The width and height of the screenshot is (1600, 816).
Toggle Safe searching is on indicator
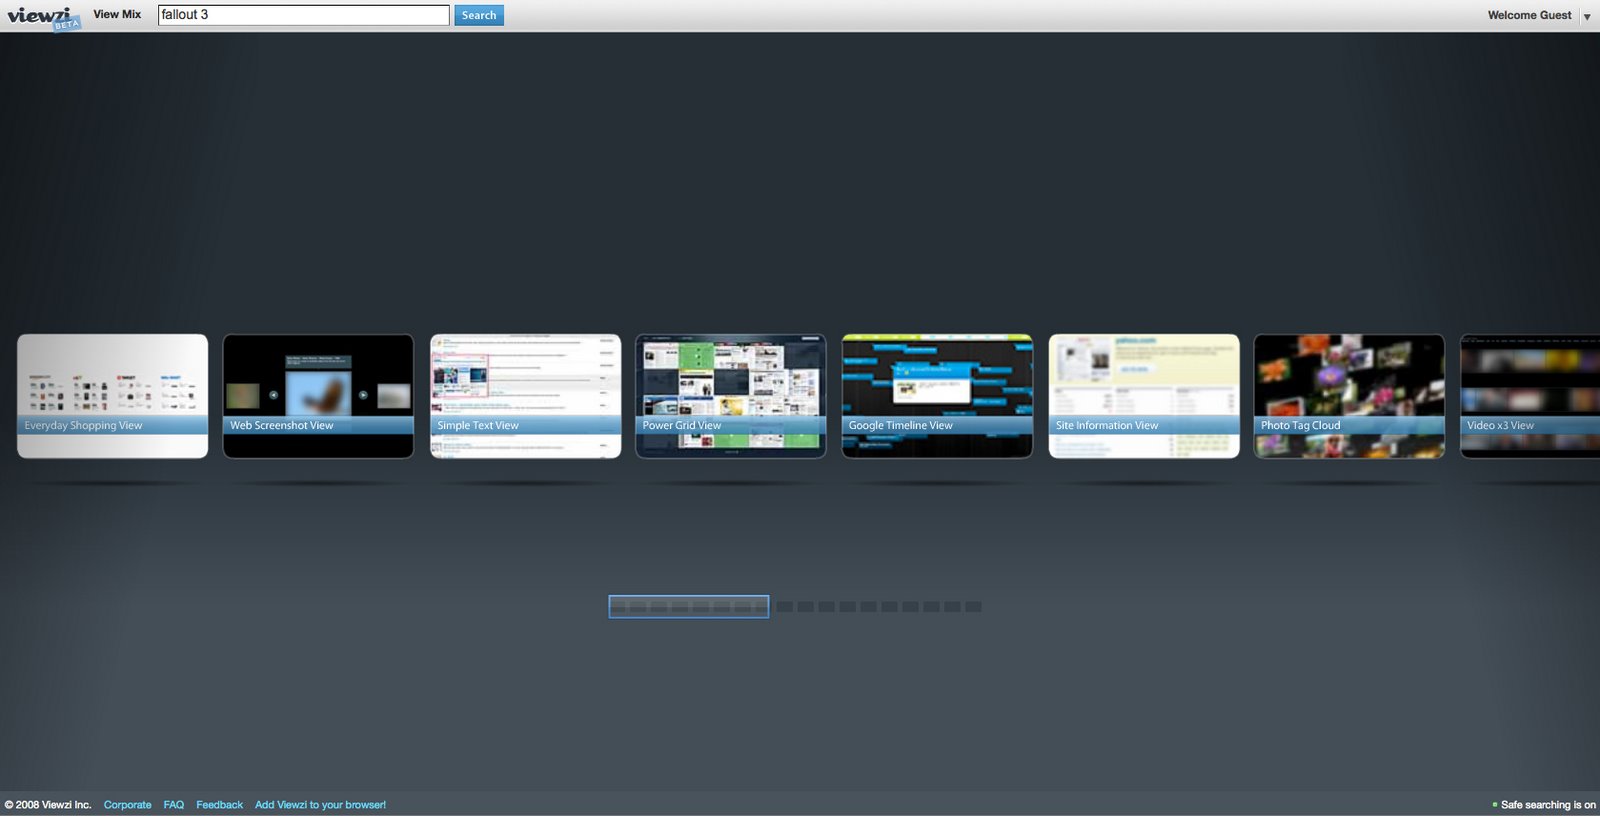point(1544,805)
